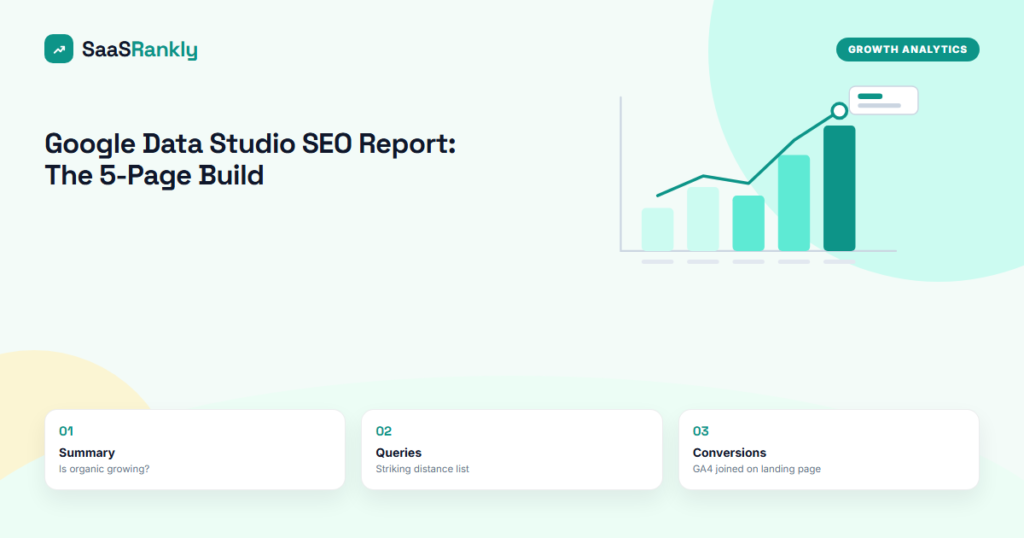Click the '01' number label
The height and width of the screenshot is (538, 1024).
point(66,431)
